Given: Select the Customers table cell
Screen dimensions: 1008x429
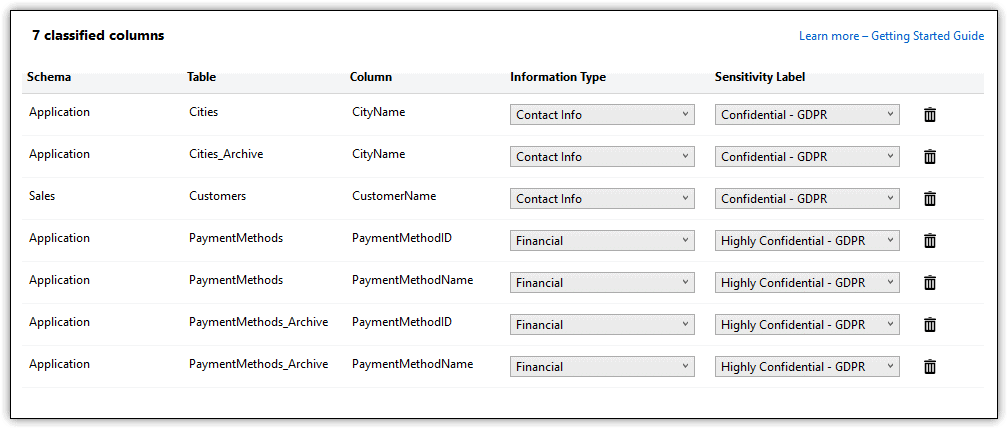Looking at the screenshot, I should (x=217, y=196).
